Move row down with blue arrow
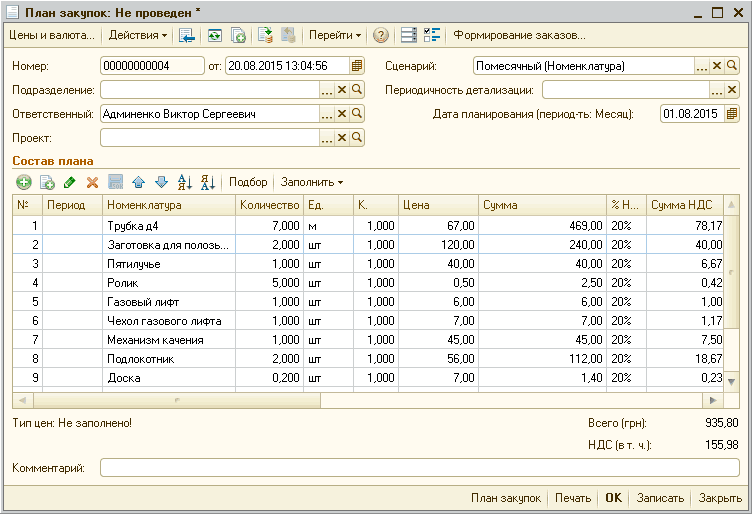 160,182
